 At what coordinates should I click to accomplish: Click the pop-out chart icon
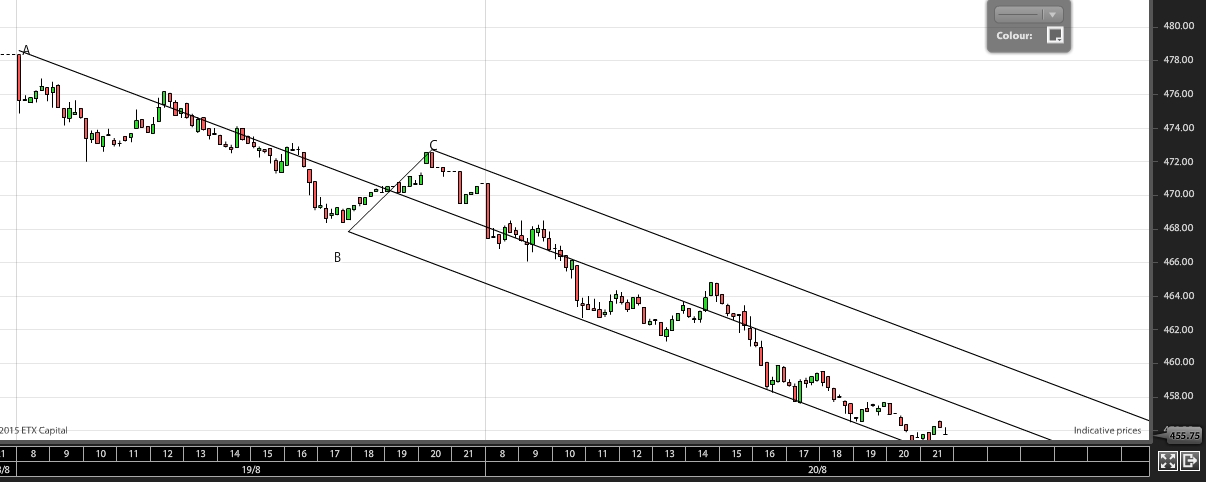tap(1190, 461)
